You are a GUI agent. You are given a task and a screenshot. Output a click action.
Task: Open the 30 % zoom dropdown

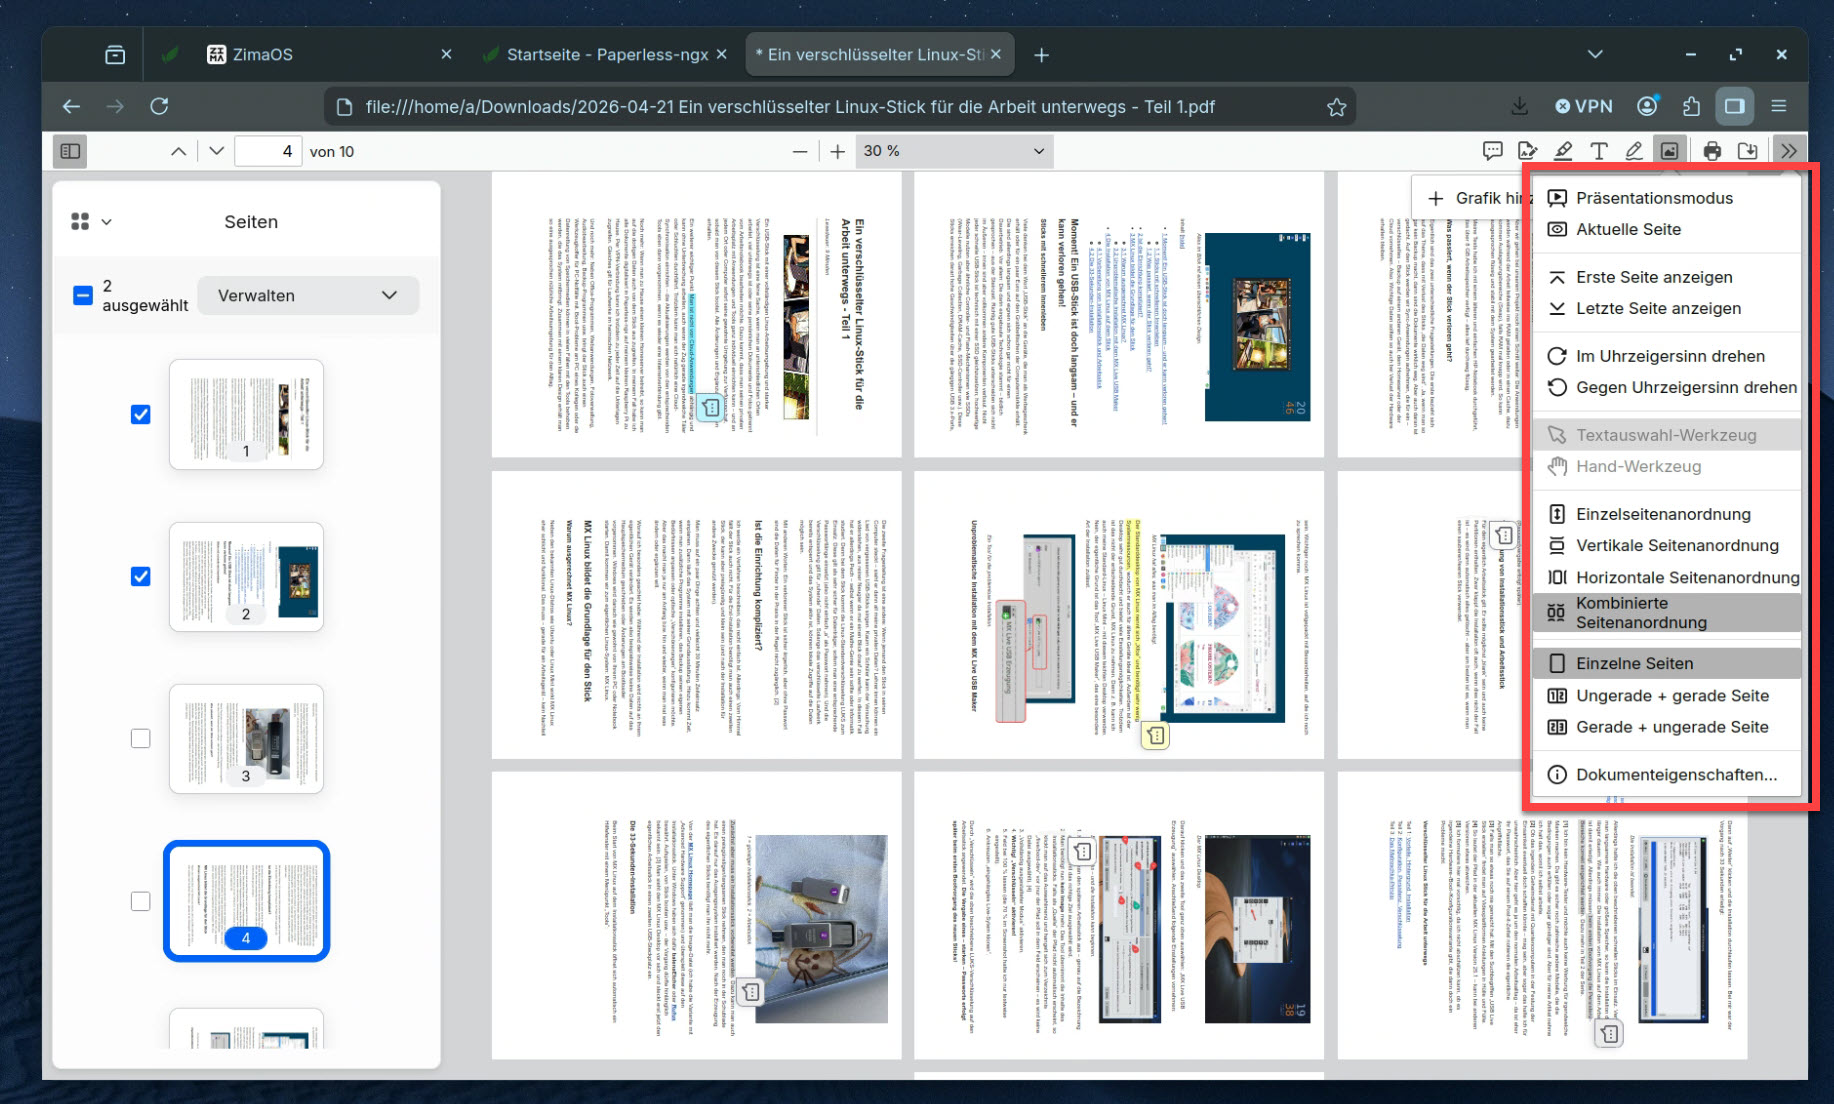pyautogui.click(x=953, y=151)
